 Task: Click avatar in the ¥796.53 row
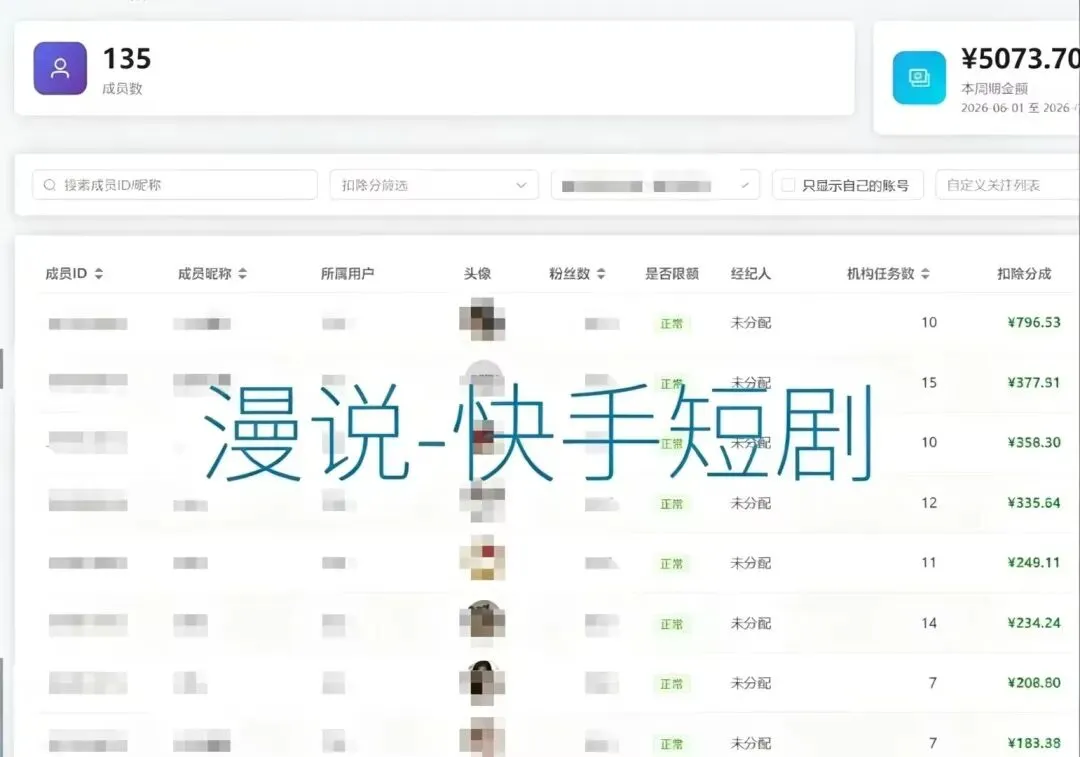482,319
